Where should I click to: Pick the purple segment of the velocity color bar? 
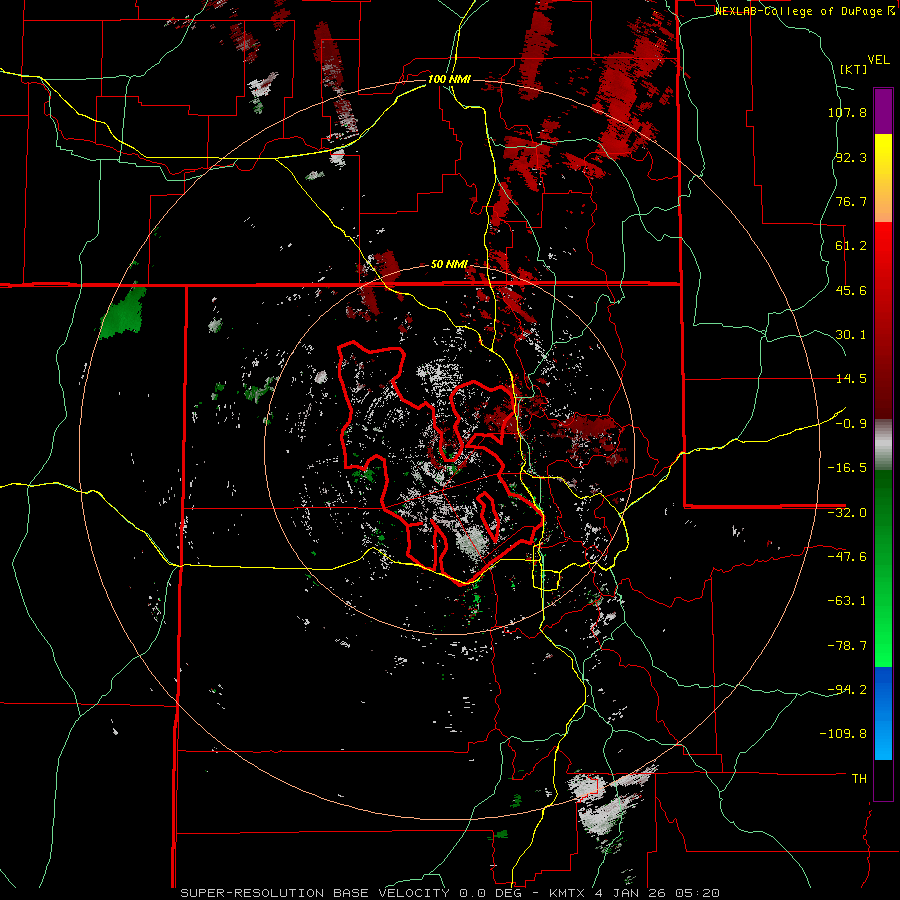(883, 111)
